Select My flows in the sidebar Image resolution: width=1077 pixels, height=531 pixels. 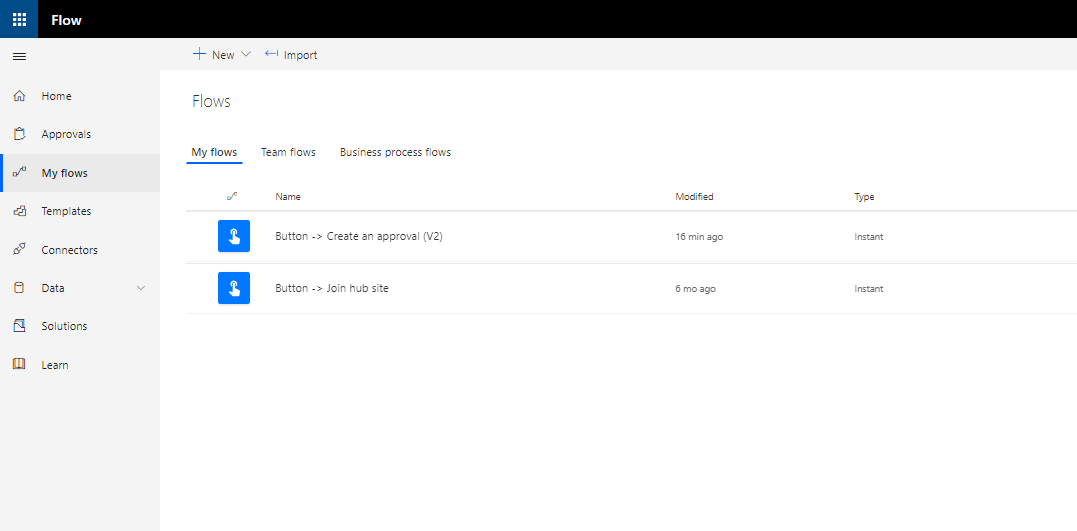(x=80, y=173)
